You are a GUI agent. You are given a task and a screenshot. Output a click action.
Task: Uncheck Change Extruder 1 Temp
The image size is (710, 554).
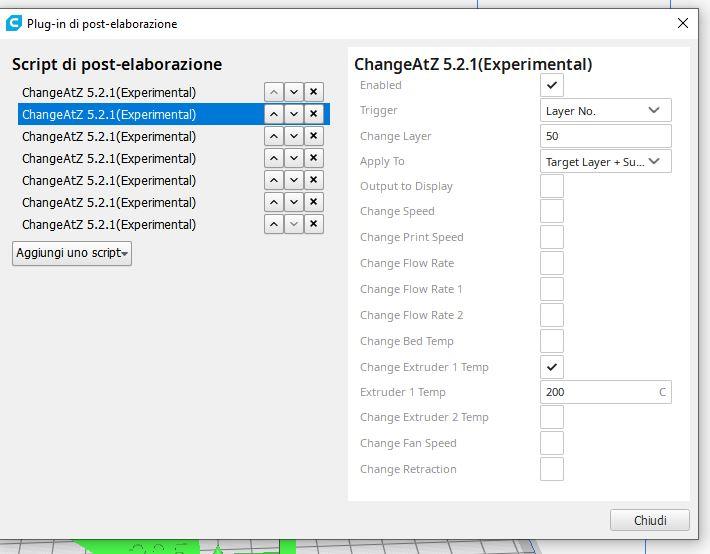552,367
